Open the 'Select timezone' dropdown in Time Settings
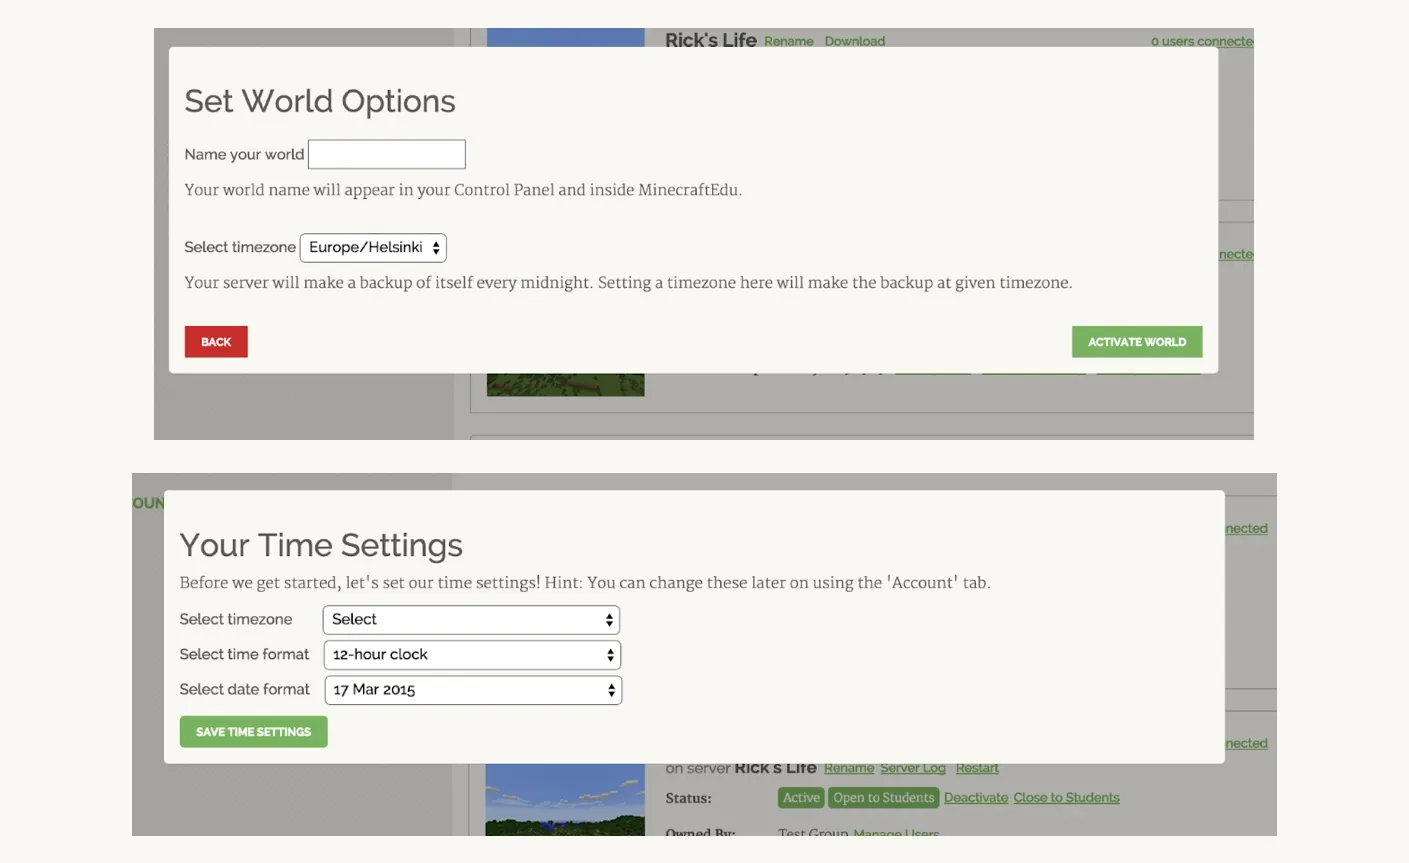The image size is (1409, 863). pos(471,620)
